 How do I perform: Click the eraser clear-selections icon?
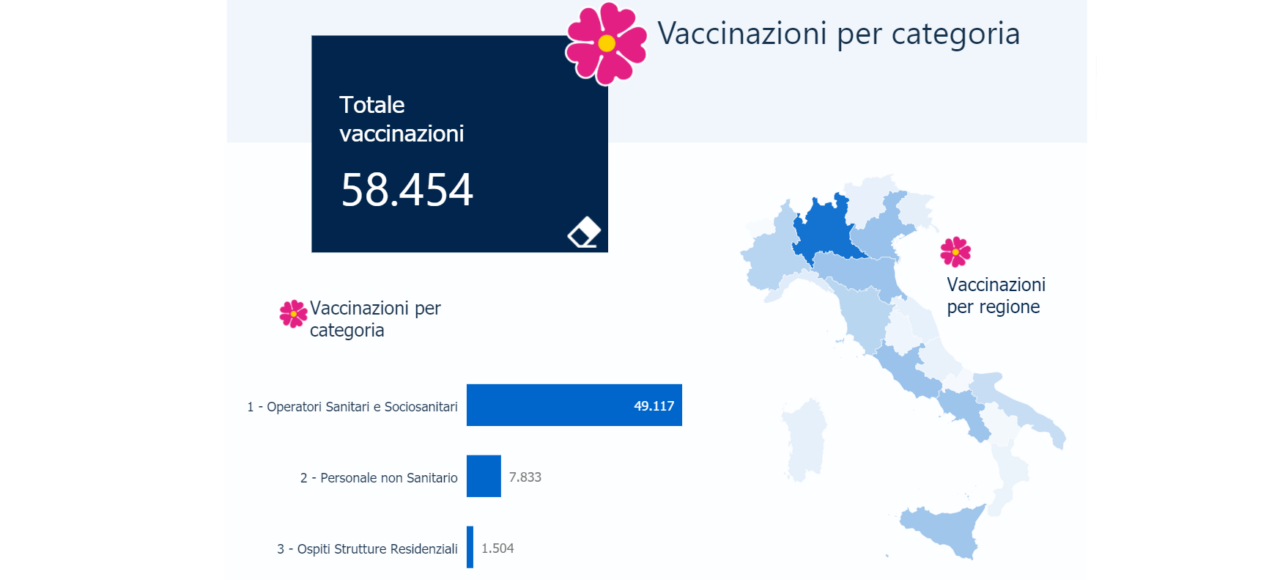click(584, 232)
